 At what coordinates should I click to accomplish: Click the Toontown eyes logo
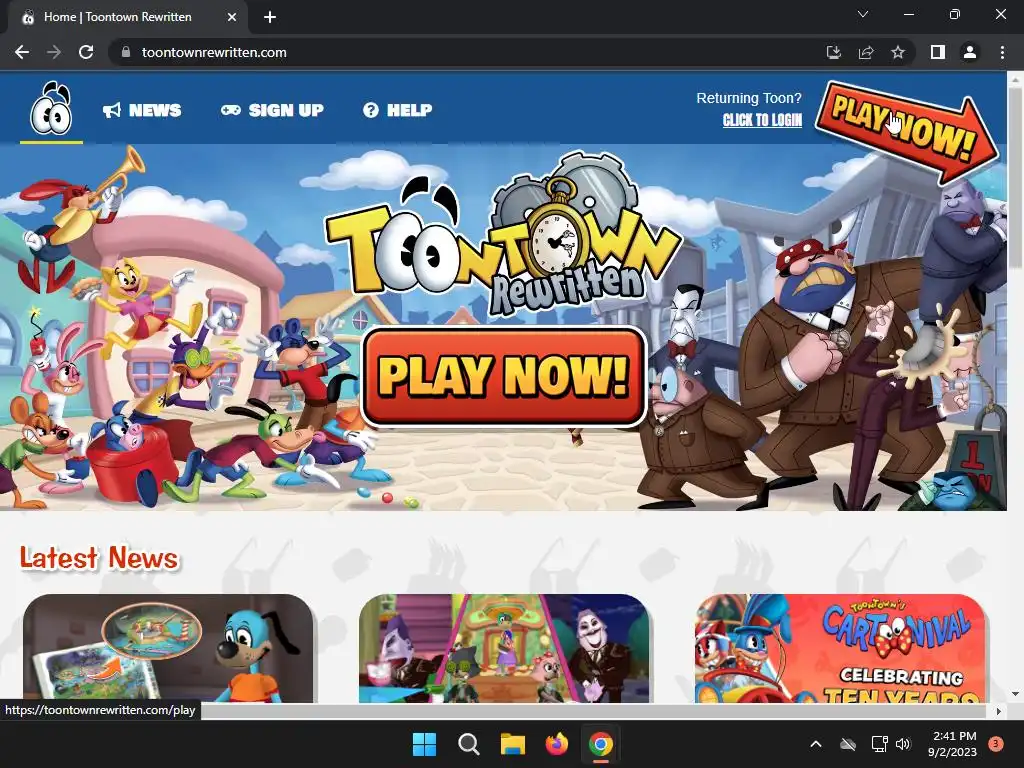point(51,108)
